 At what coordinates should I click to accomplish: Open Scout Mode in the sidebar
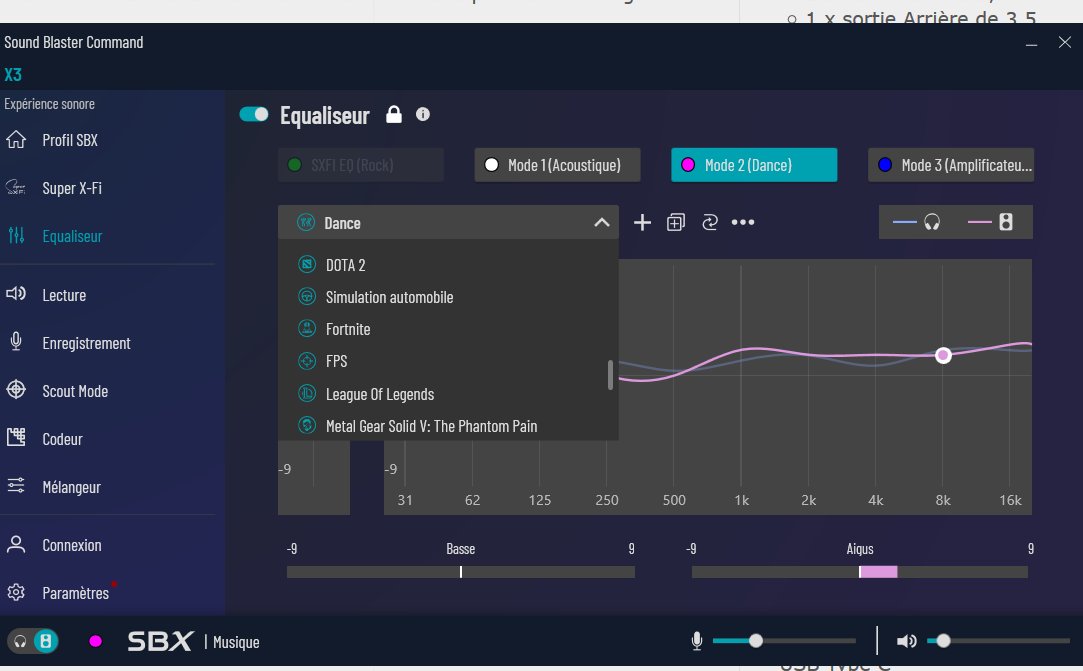(x=74, y=391)
